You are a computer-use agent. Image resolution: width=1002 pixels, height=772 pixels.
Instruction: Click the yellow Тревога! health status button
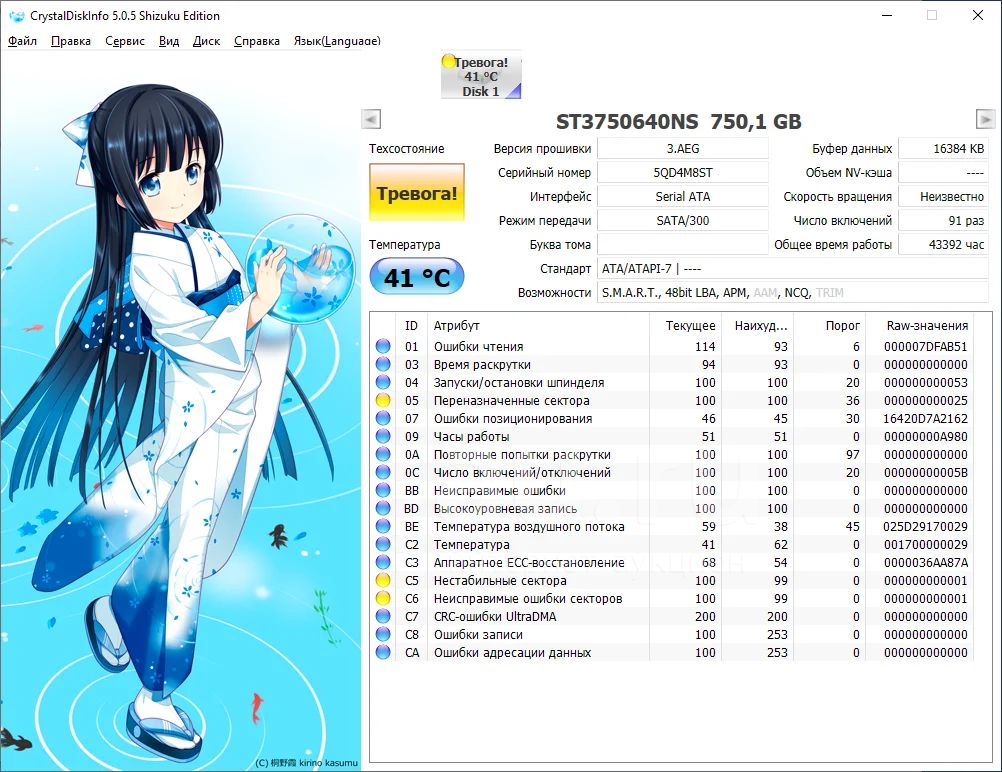417,193
